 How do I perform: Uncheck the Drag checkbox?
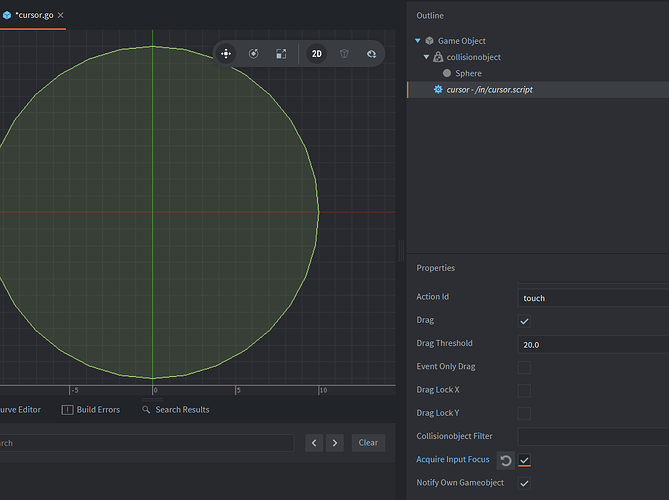click(x=524, y=321)
